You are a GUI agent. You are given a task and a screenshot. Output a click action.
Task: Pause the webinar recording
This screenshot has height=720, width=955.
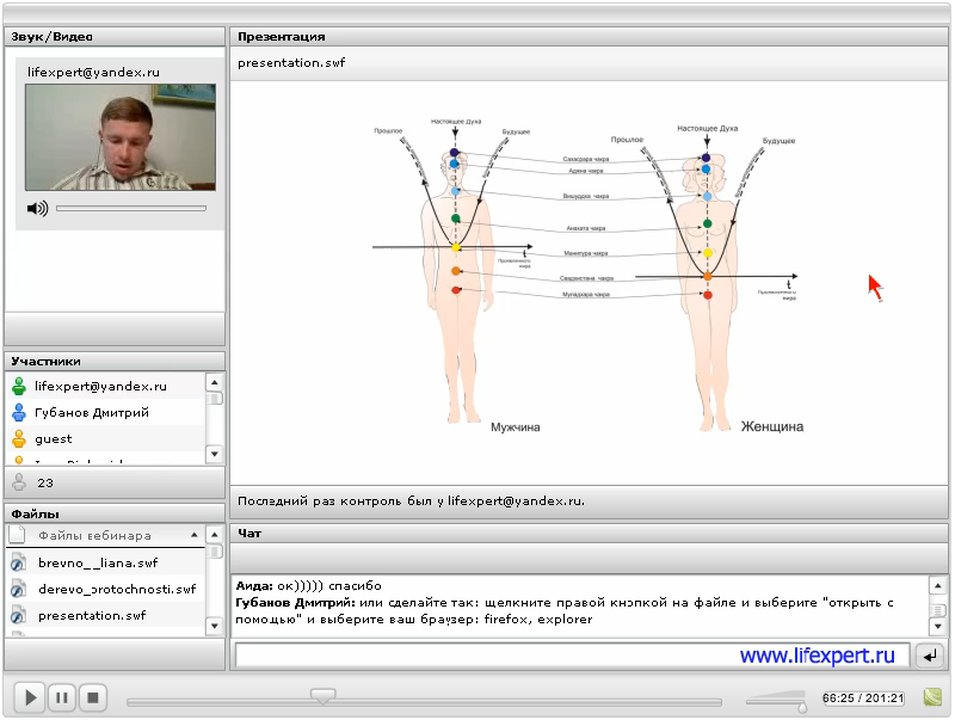point(62,697)
